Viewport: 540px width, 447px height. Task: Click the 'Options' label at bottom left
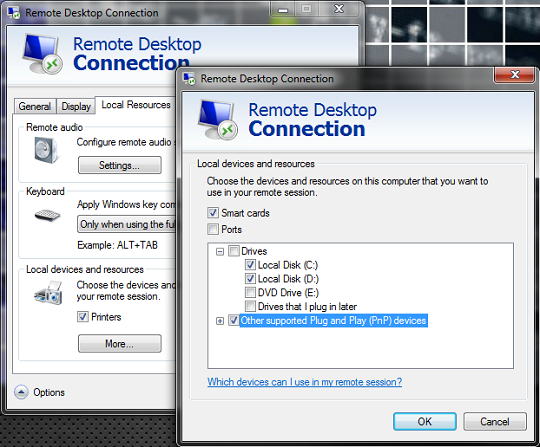(49, 392)
